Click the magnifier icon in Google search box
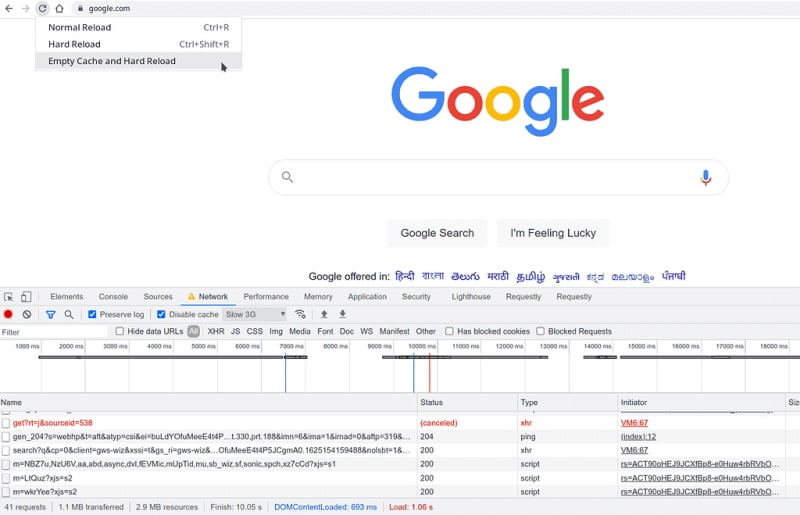Screen dimensions: 800x515 287,177
